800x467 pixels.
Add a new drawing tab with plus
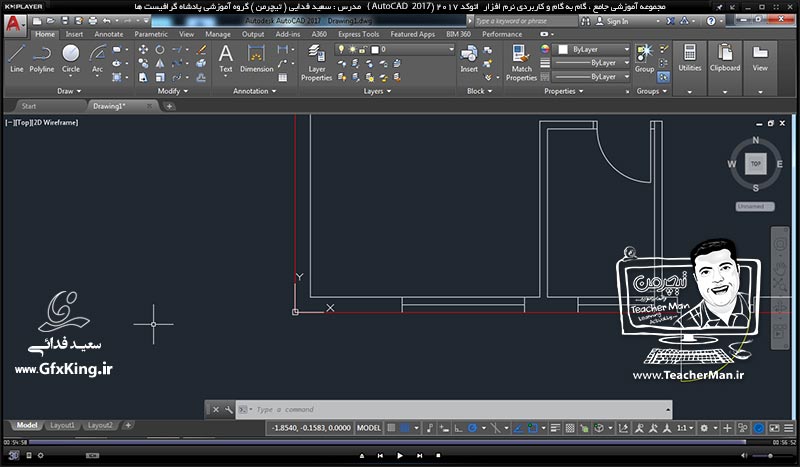point(169,106)
